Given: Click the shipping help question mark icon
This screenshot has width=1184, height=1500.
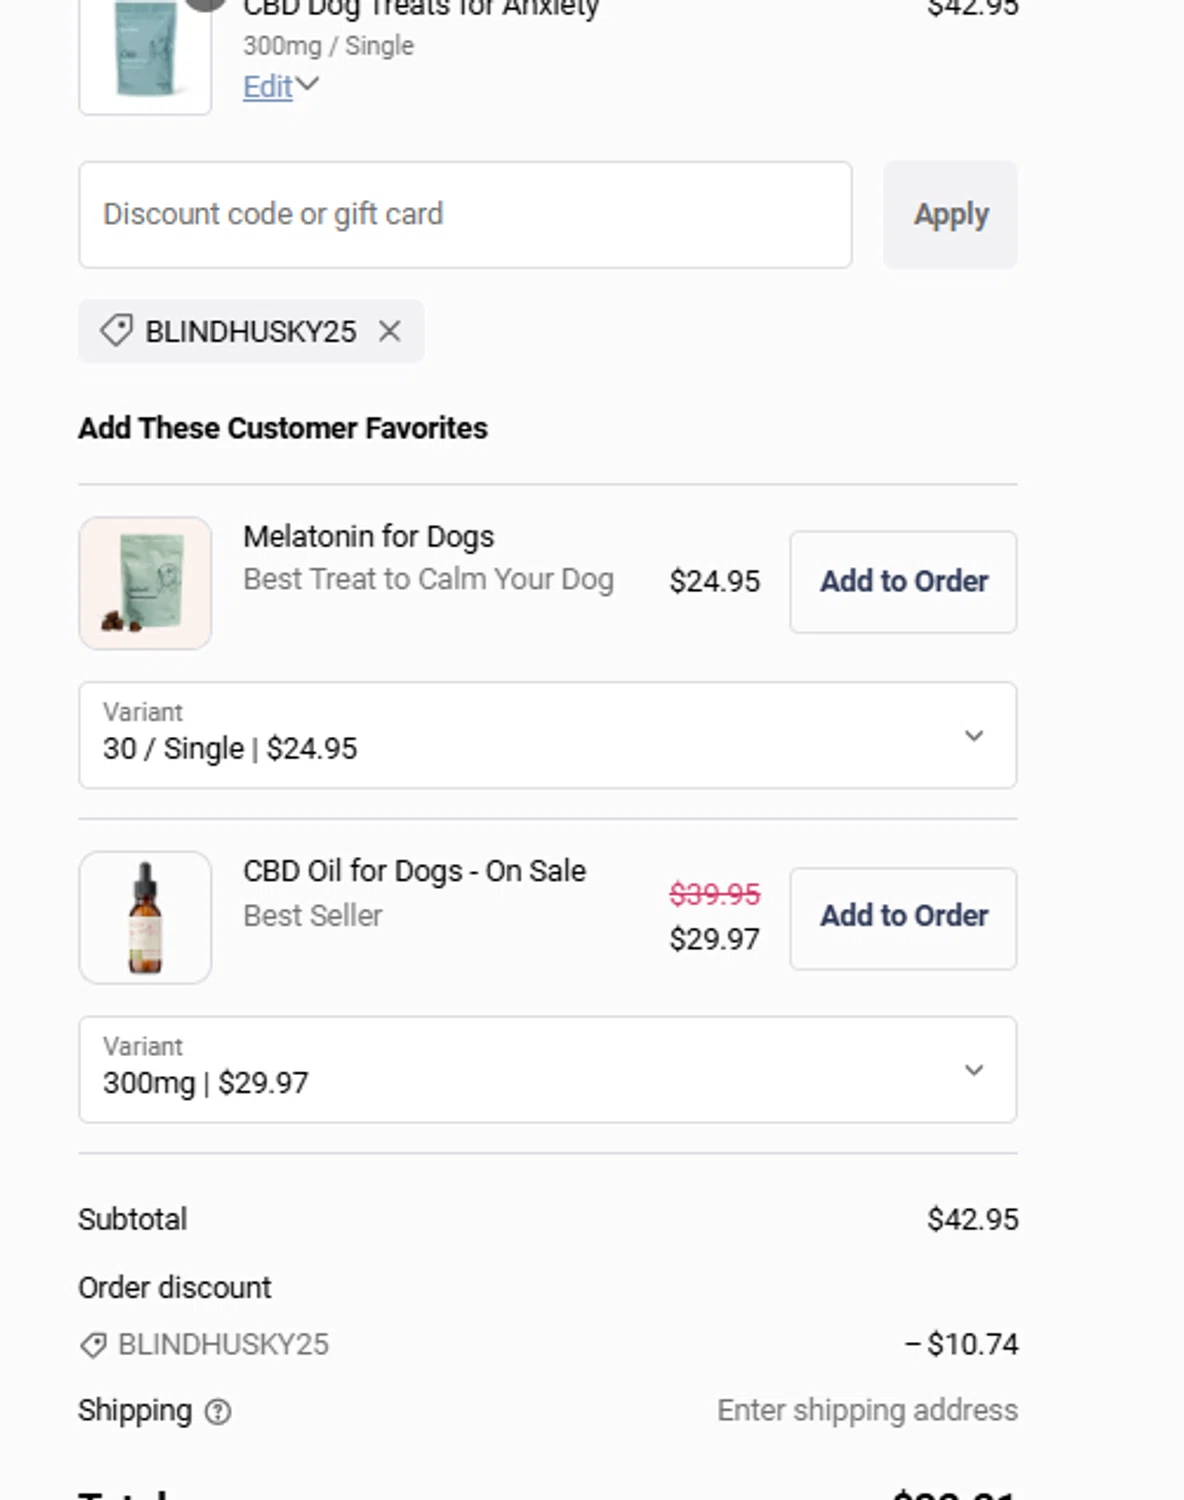Looking at the screenshot, I should pos(217,1411).
